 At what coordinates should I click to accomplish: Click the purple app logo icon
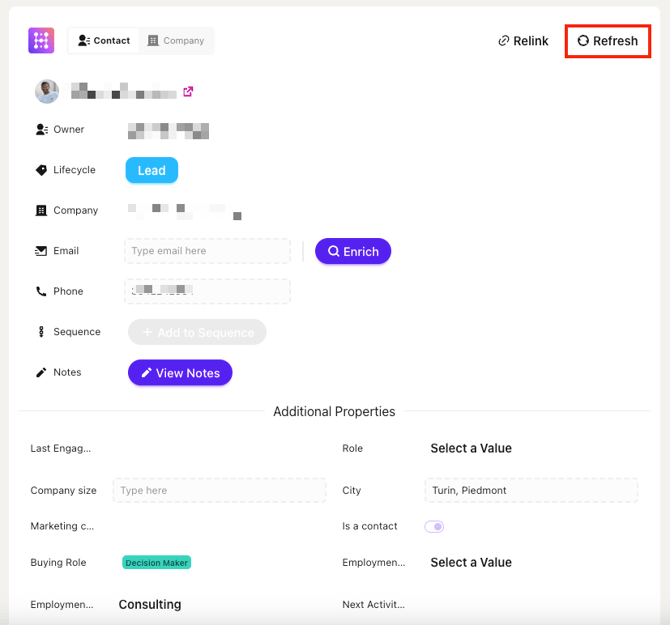tap(41, 41)
